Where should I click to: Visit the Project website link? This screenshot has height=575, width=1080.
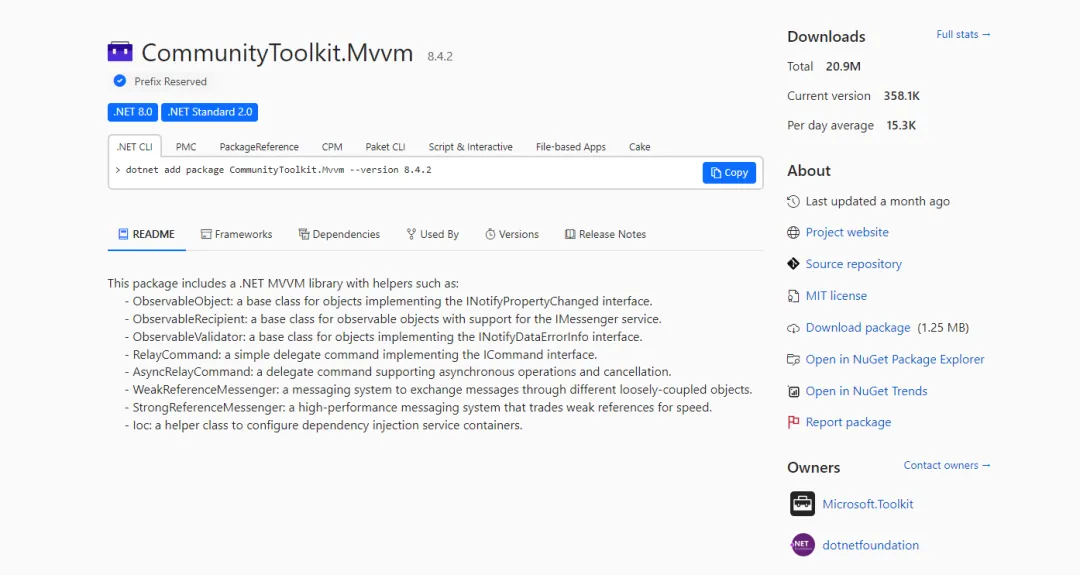pyautogui.click(x=847, y=233)
